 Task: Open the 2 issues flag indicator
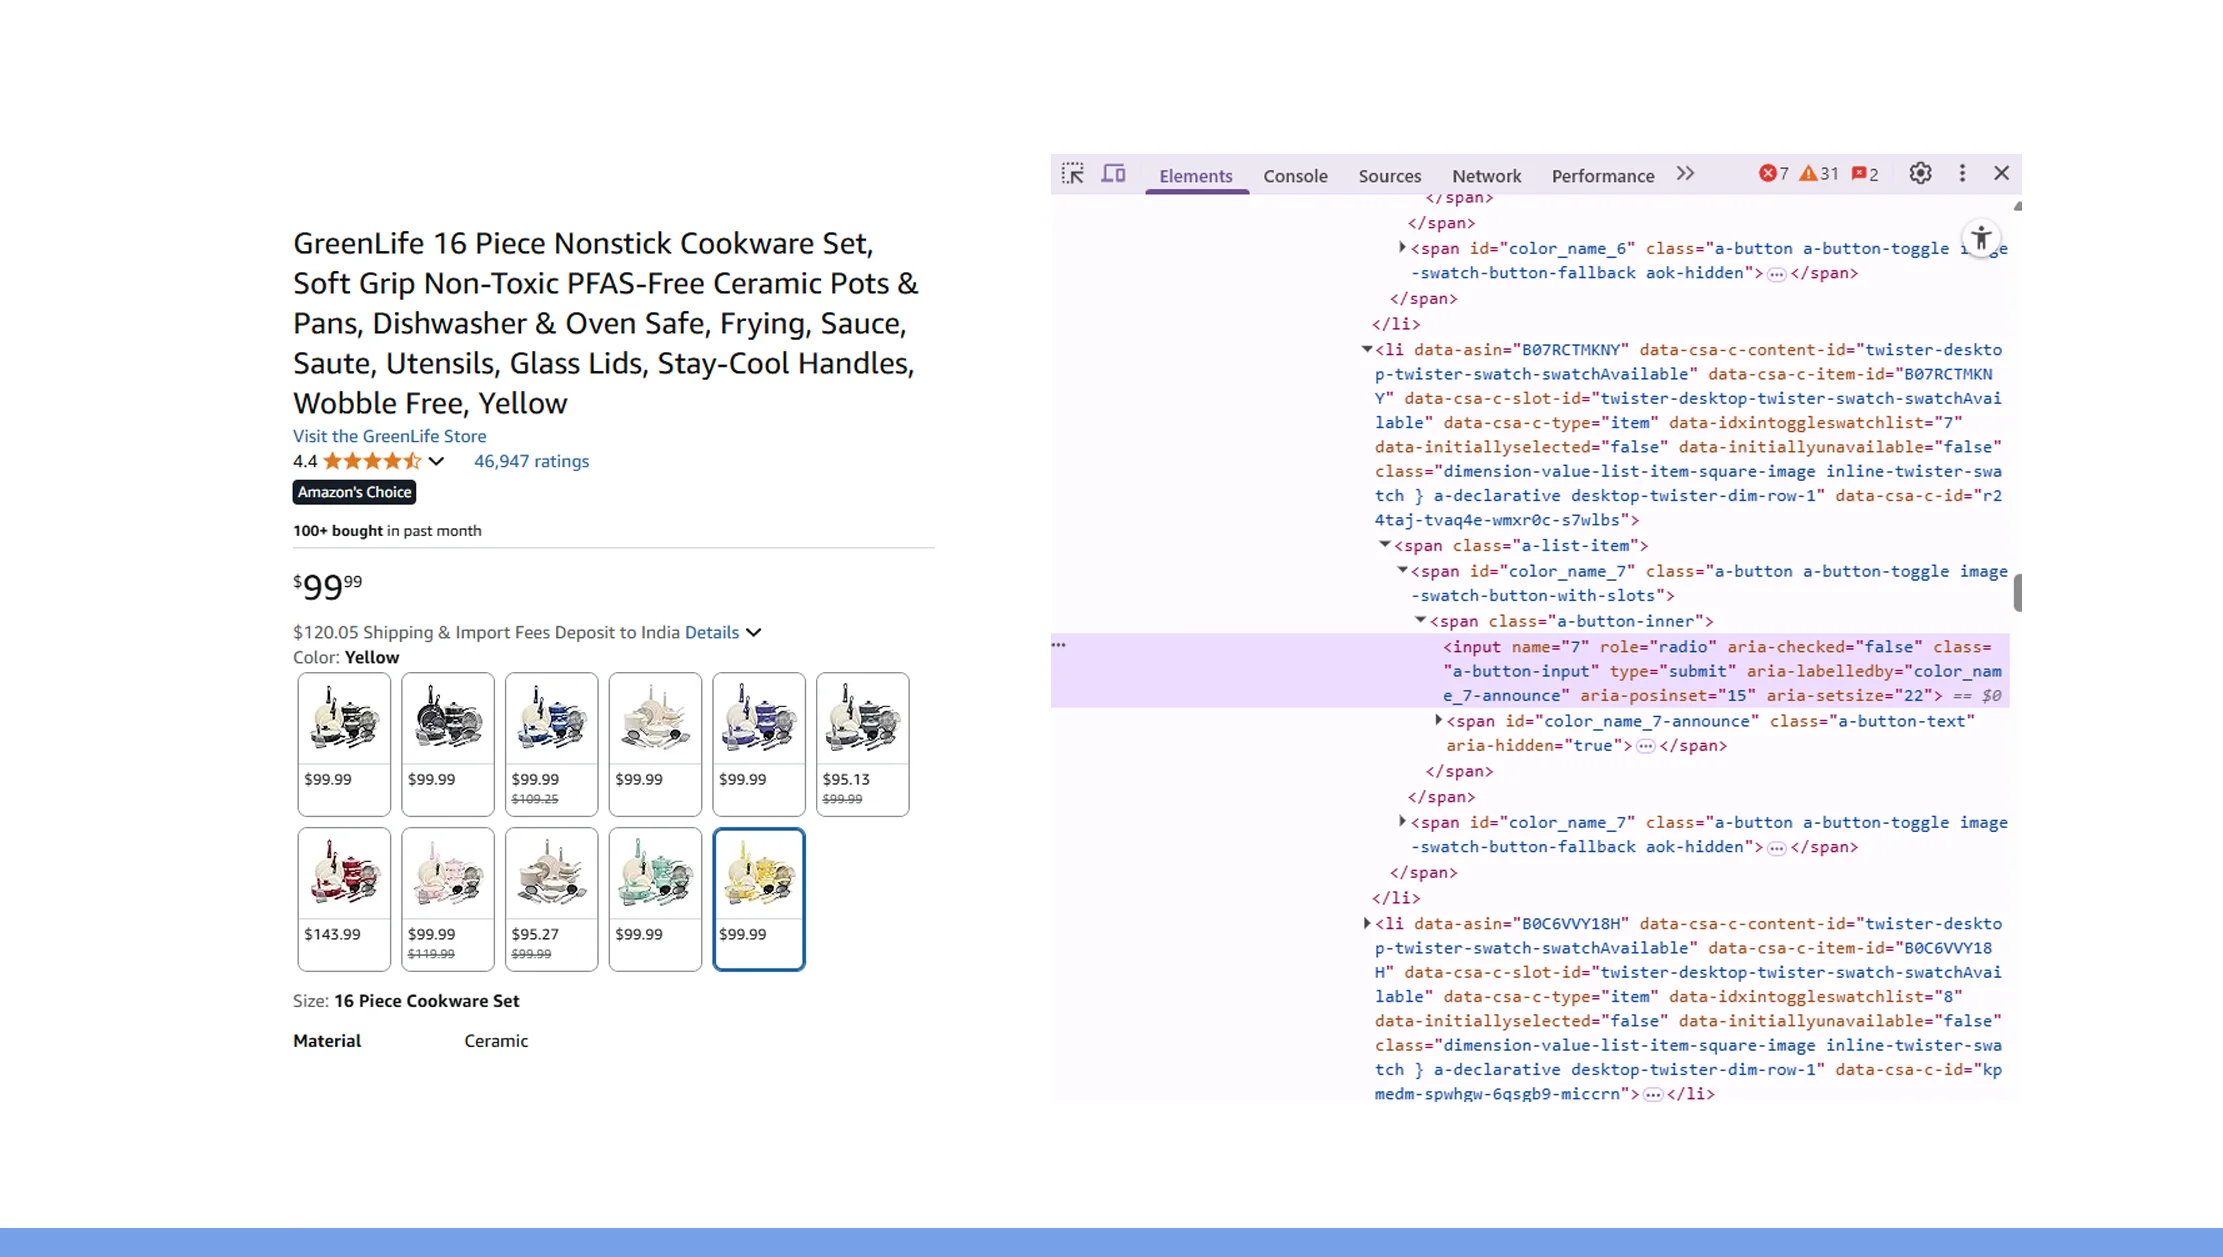click(1865, 174)
